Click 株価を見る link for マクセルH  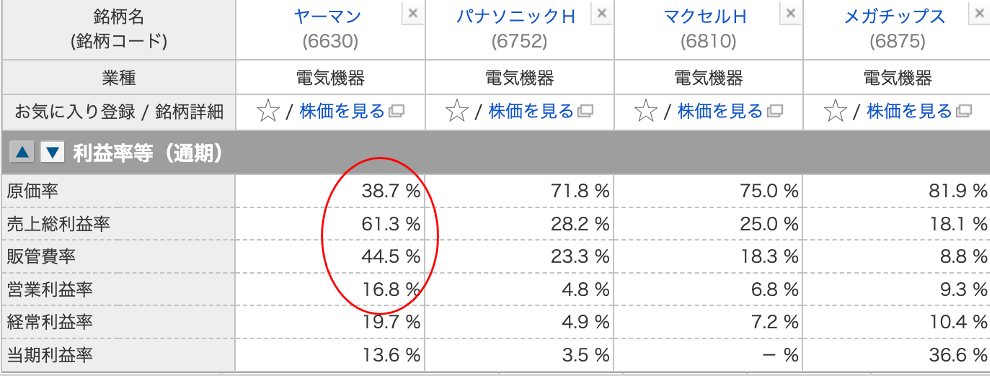click(720, 112)
